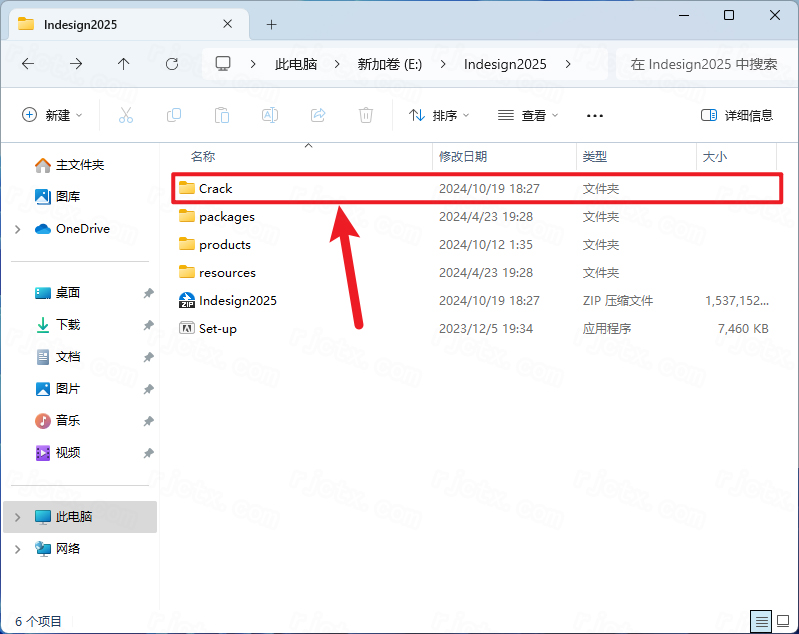799x634 pixels.
Task: Toggle the details pane (详细信息)
Action: pos(737,115)
